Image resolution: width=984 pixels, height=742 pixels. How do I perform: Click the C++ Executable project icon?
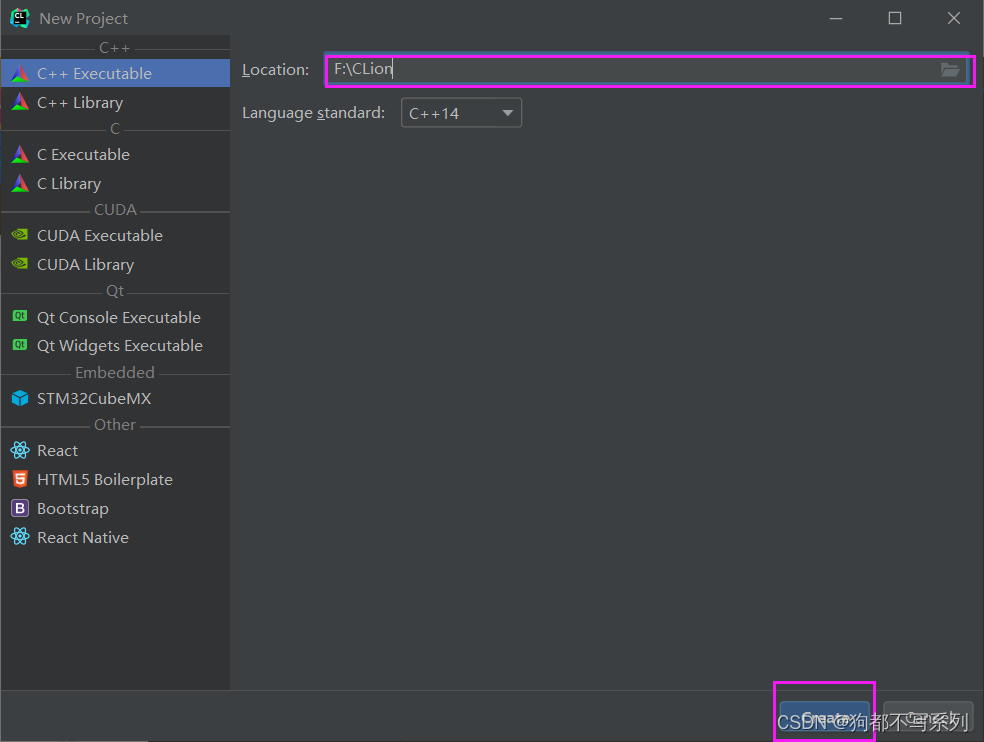point(20,73)
